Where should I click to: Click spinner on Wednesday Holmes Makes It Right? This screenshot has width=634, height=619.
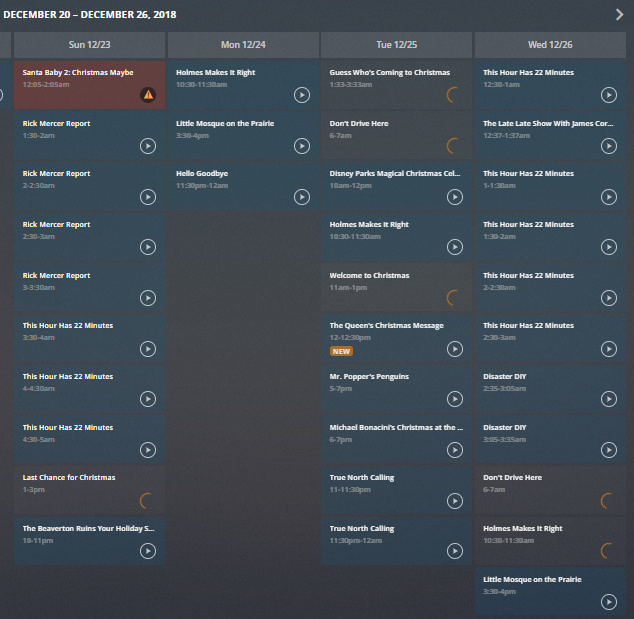coord(607,551)
